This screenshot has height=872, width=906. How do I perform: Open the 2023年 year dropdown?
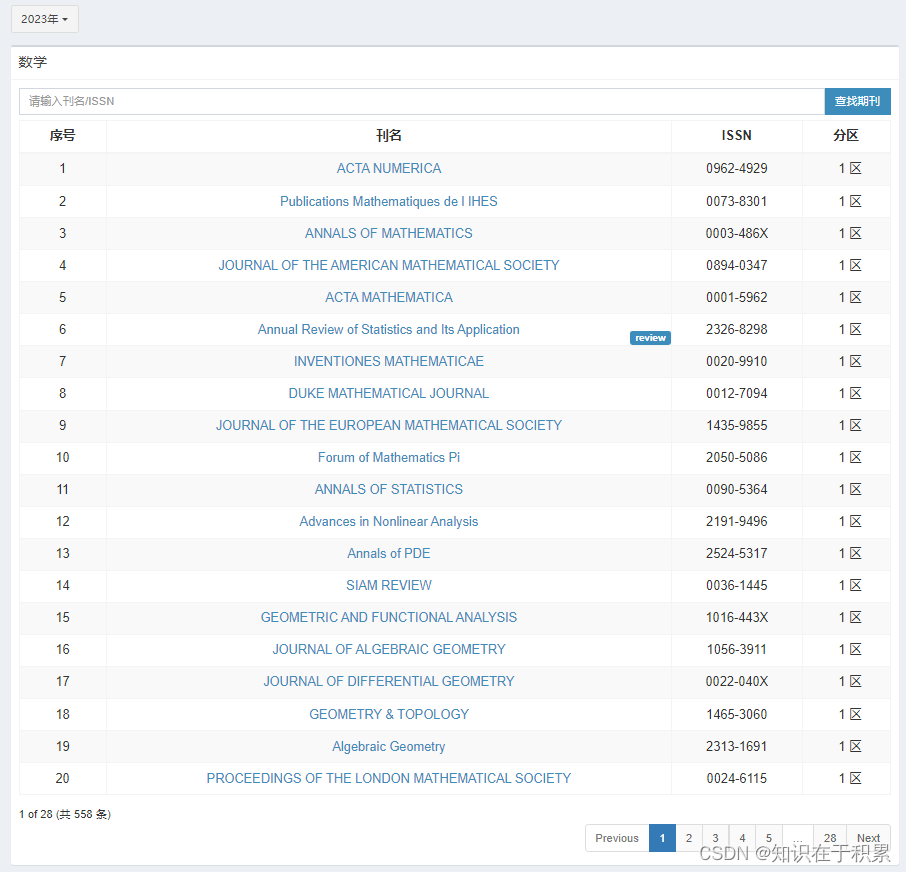point(44,19)
